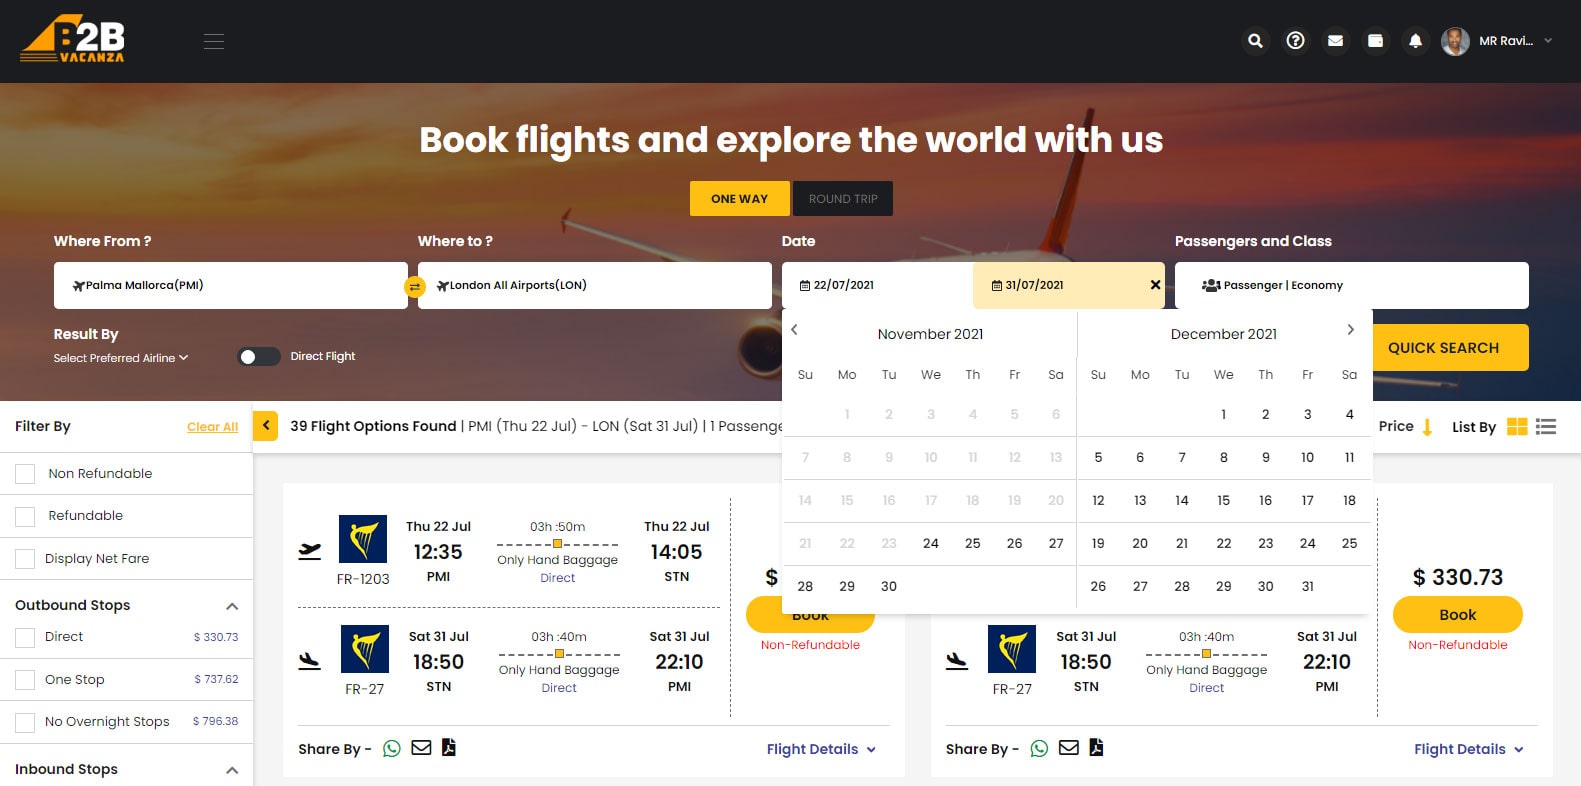The width and height of the screenshot is (1581, 786).
Task: Enable the Direct Flight toggle
Action: point(258,356)
